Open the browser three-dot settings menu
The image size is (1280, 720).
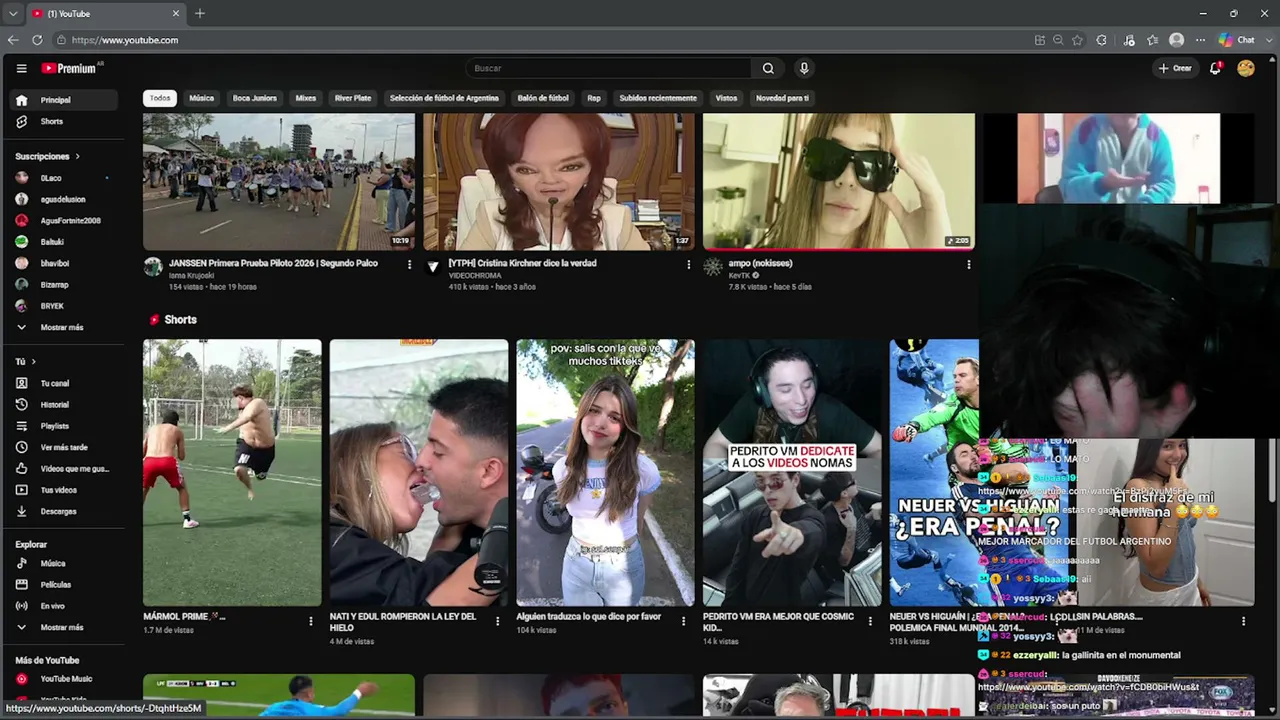point(1200,40)
